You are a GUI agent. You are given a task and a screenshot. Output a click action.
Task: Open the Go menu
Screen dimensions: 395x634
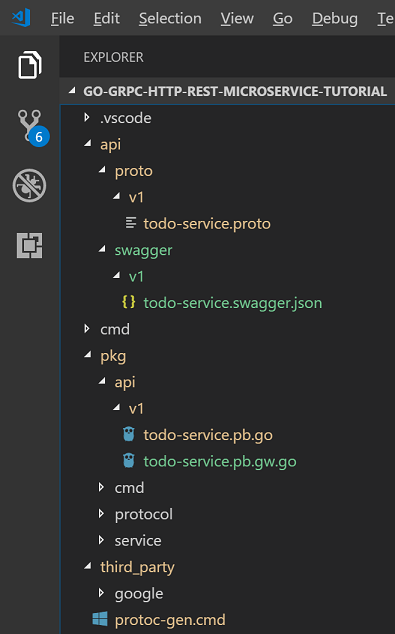point(283,18)
